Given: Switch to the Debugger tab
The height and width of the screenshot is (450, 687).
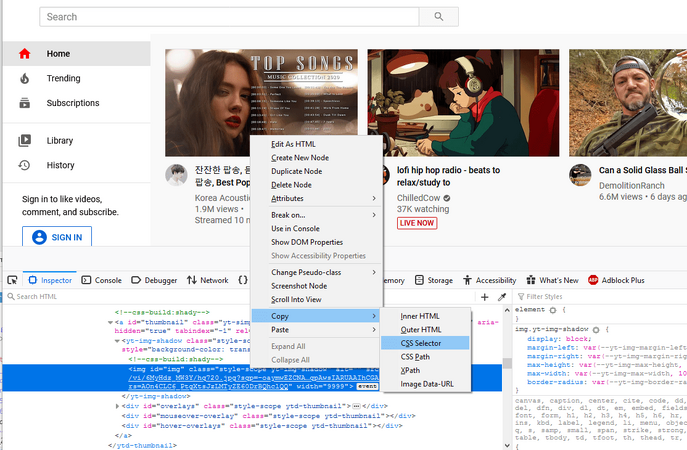Looking at the screenshot, I should click(154, 280).
